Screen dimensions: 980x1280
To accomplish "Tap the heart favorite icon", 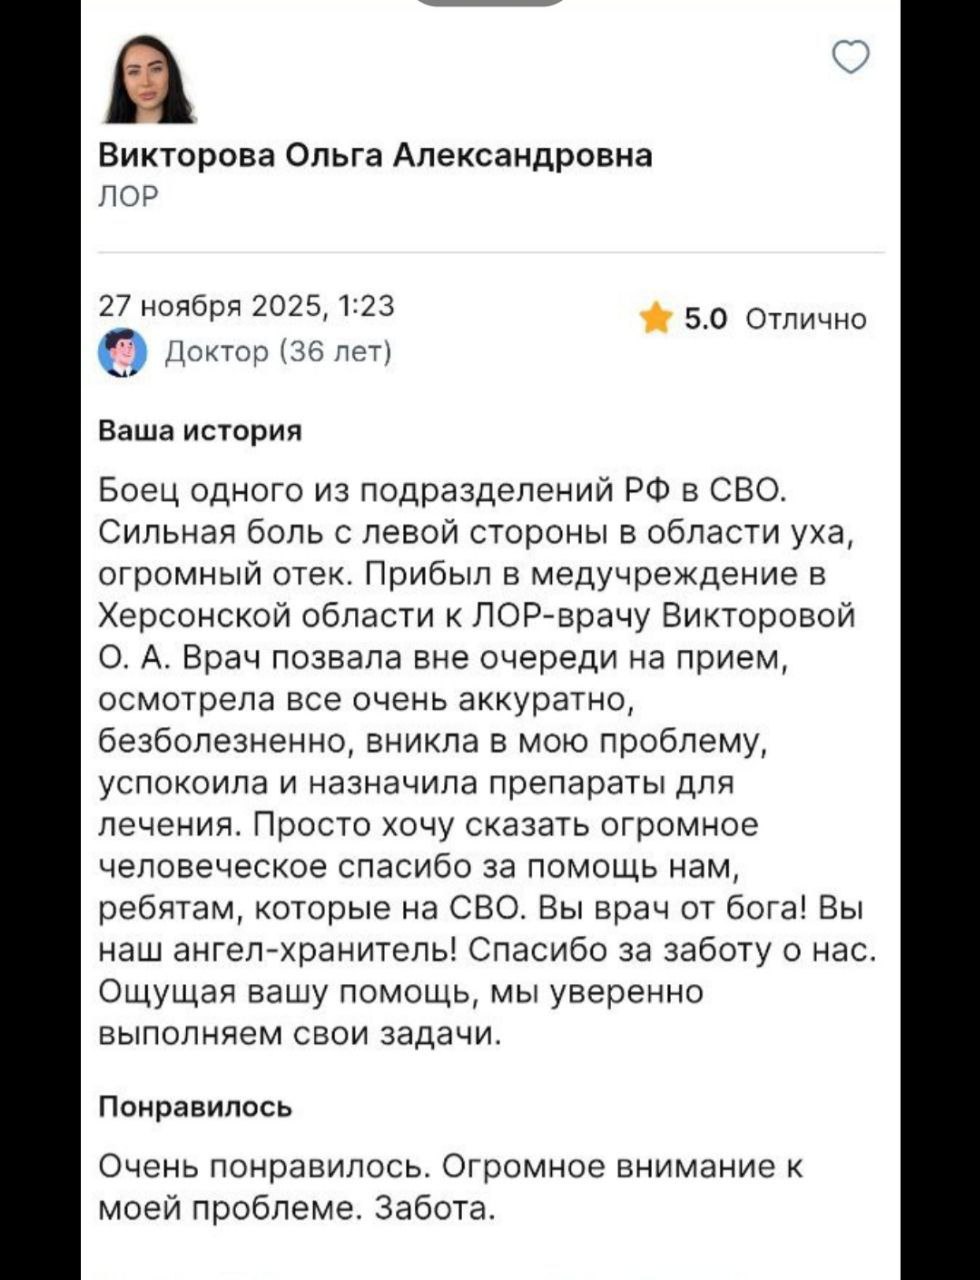I will (851, 58).
